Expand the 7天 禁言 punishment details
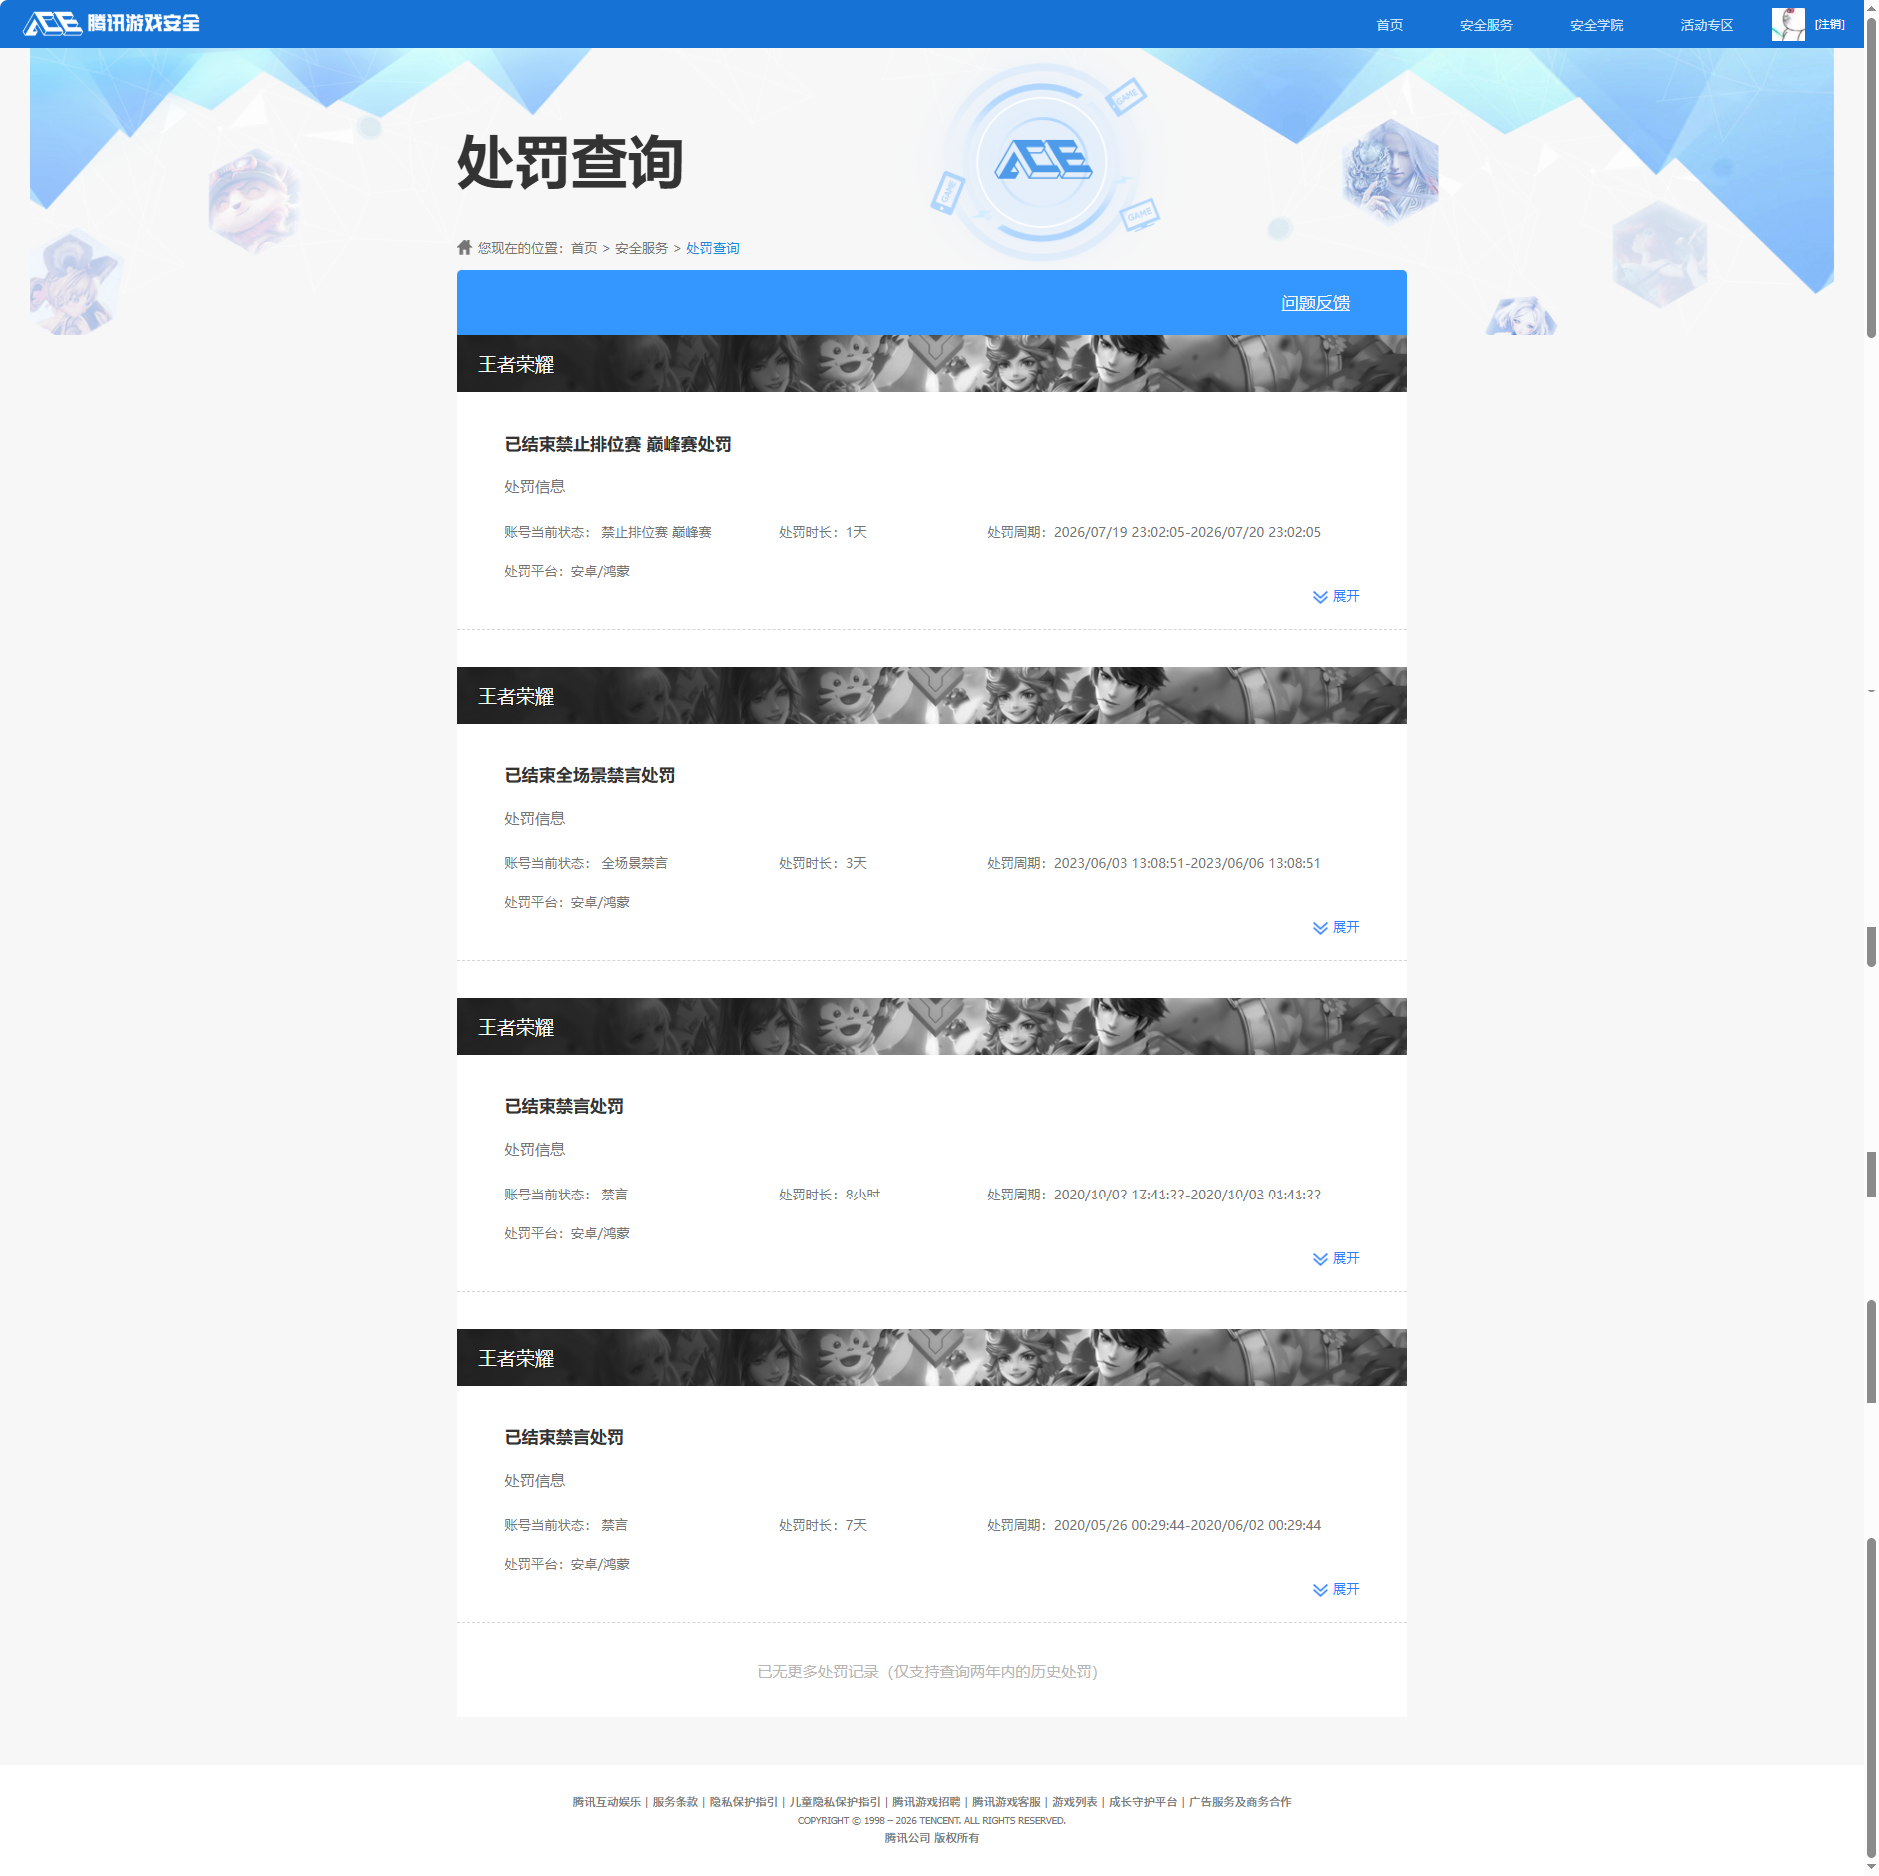Screen dimensions: 1879x1876 point(1336,1589)
